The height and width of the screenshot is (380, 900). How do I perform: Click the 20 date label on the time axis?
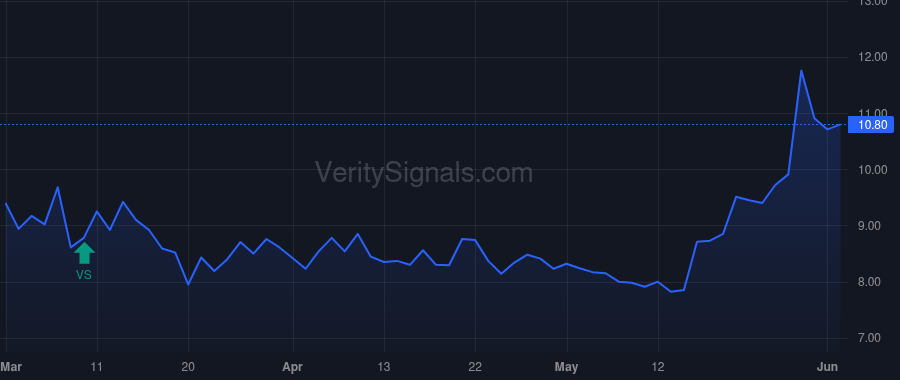point(188,367)
